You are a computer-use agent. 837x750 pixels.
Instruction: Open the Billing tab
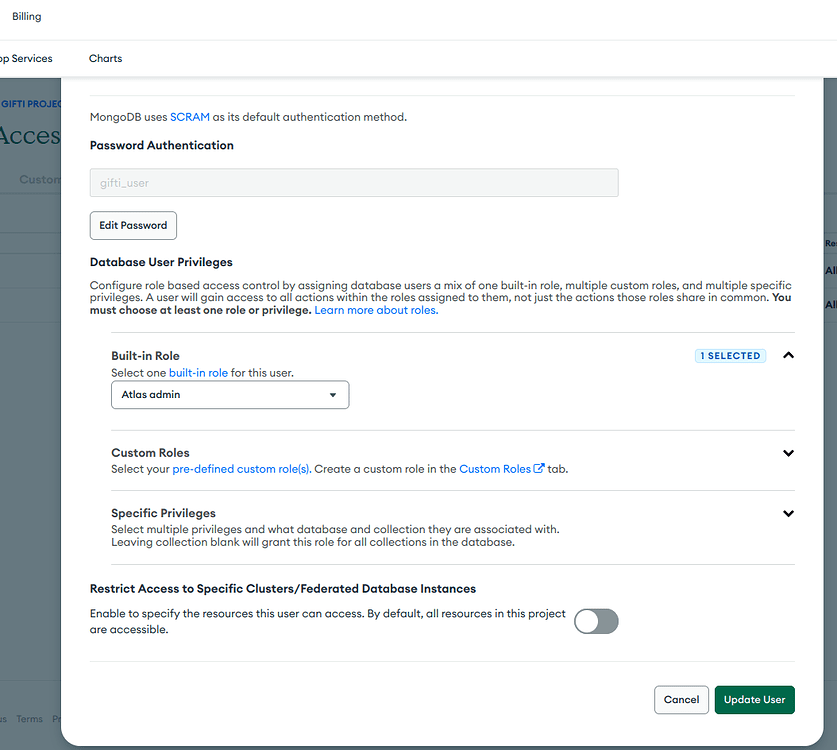pos(27,17)
